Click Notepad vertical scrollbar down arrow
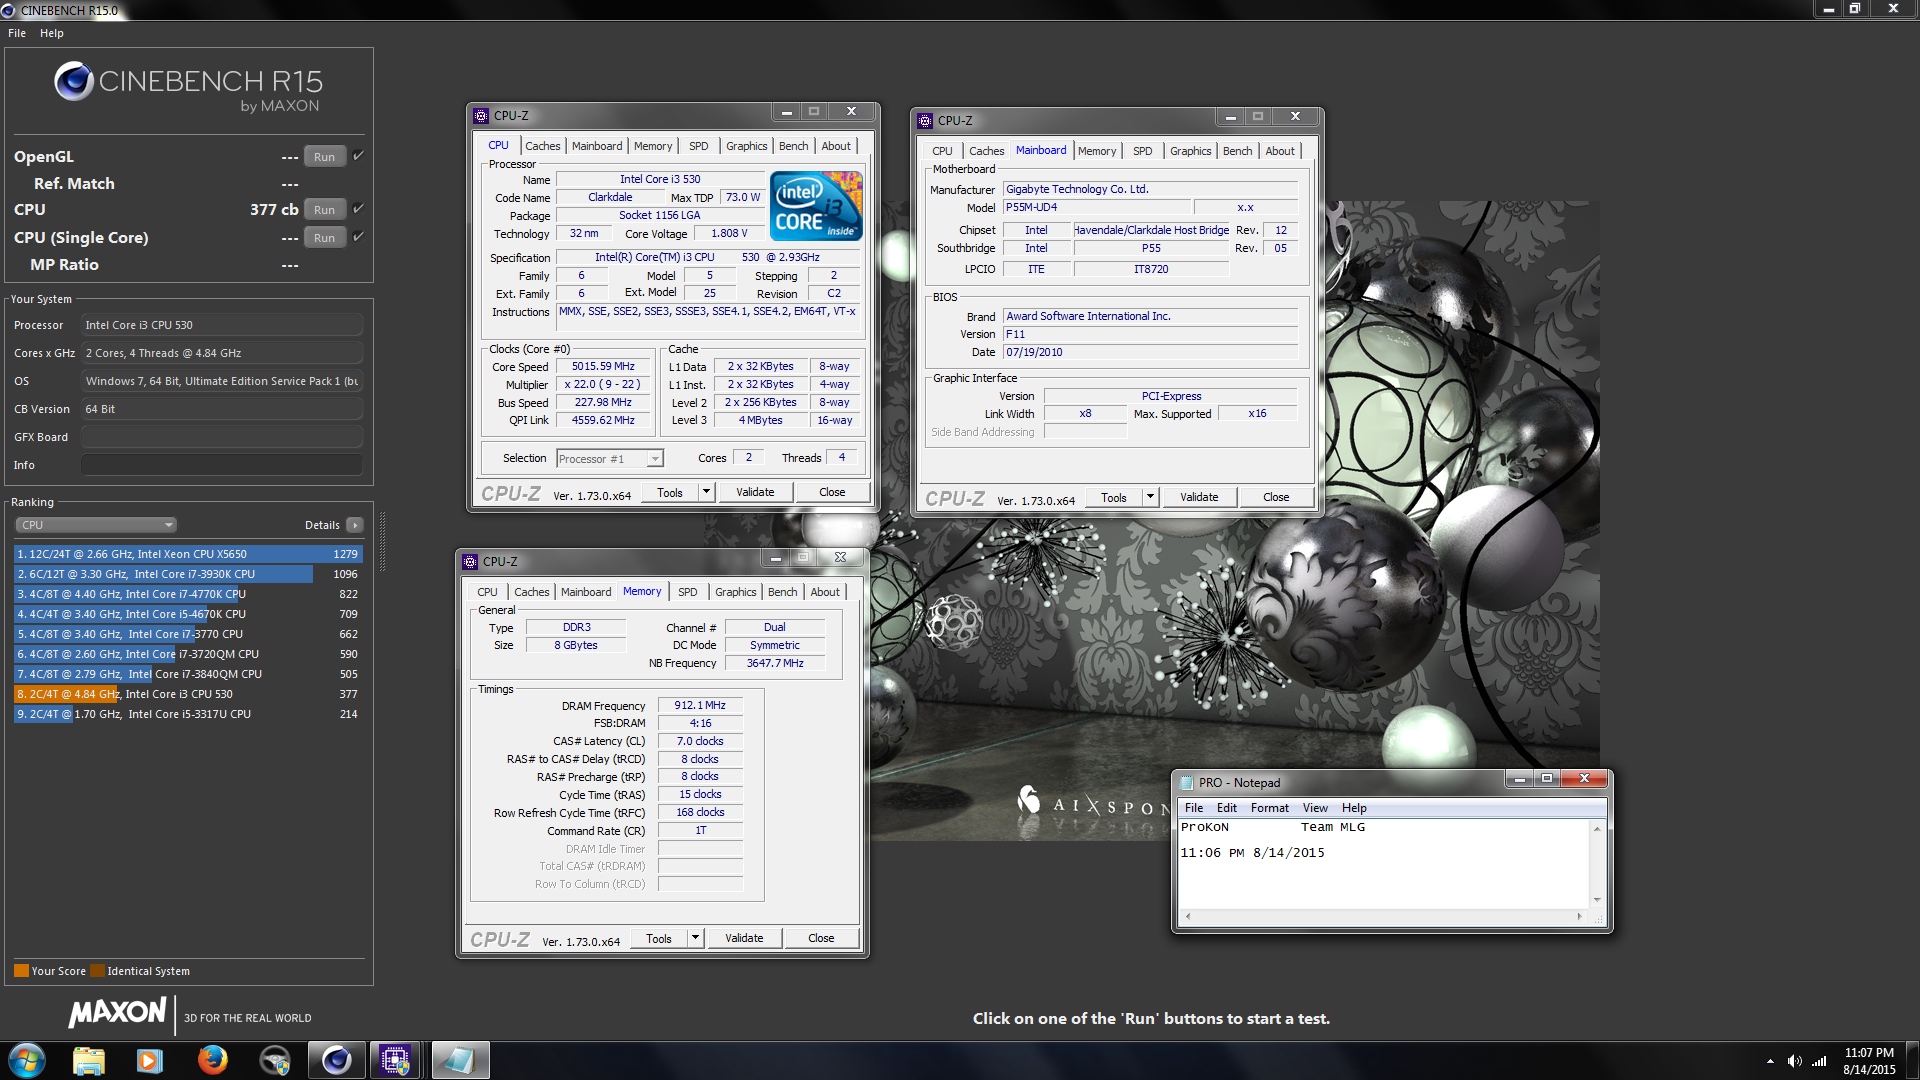Screen dimensions: 1920x1080 [x=1597, y=899]
